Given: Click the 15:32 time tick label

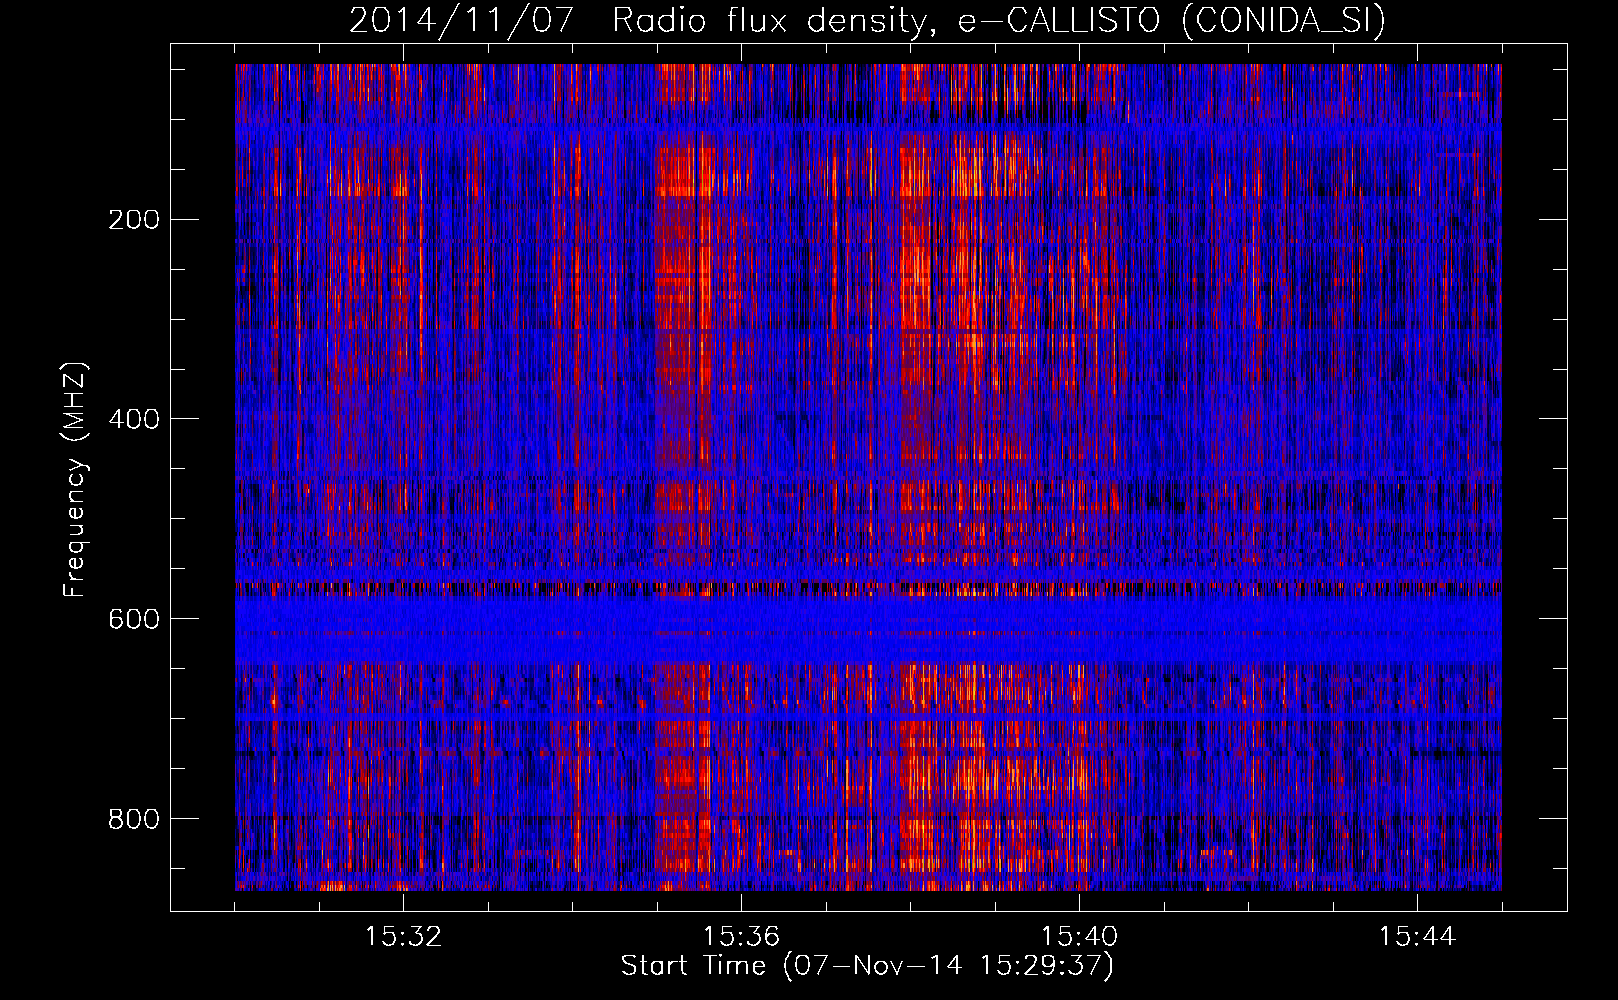Looking at the screenshot, I should point(404,937).
